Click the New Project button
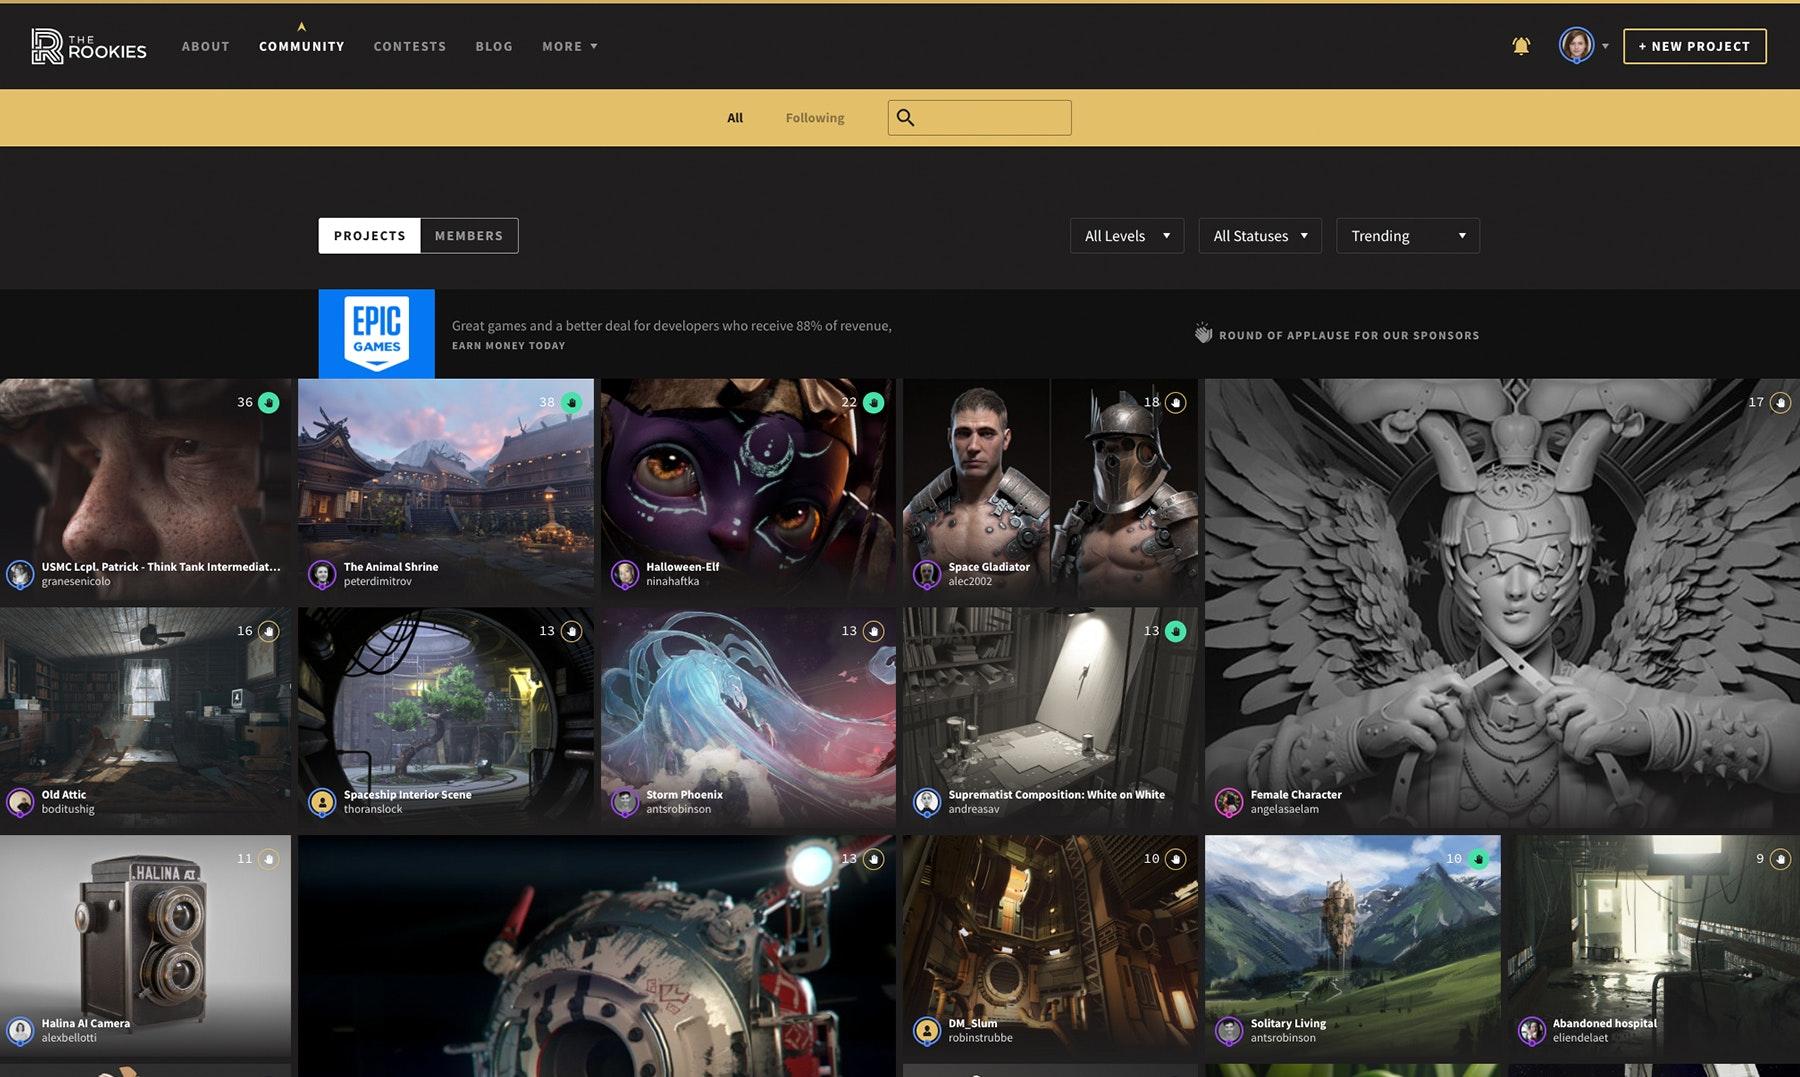 [1694, 46]
